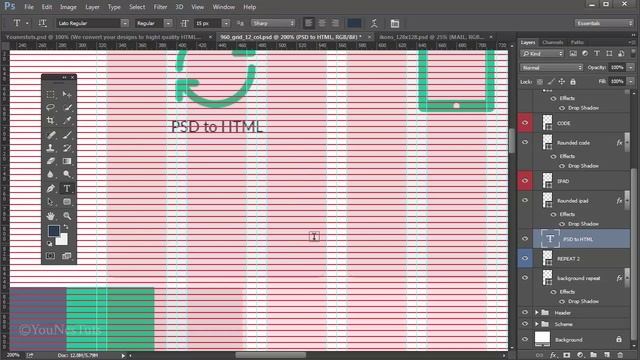Select the Clone Stamp tool

pyautogui.click(x=51, y=148)
